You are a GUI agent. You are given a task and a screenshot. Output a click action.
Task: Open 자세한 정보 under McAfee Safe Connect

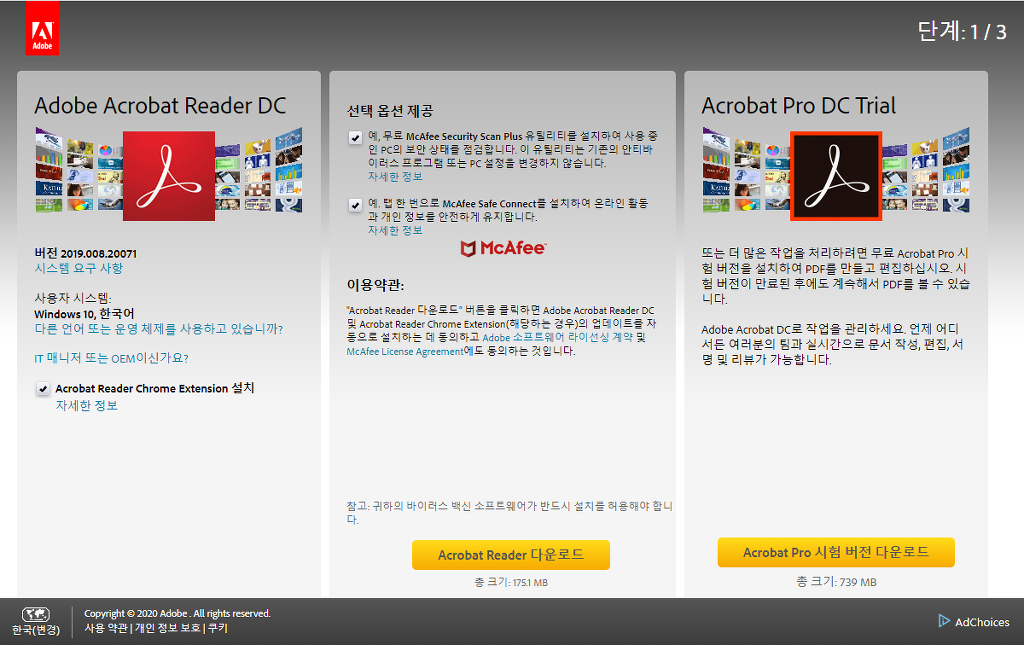point(395,230)
